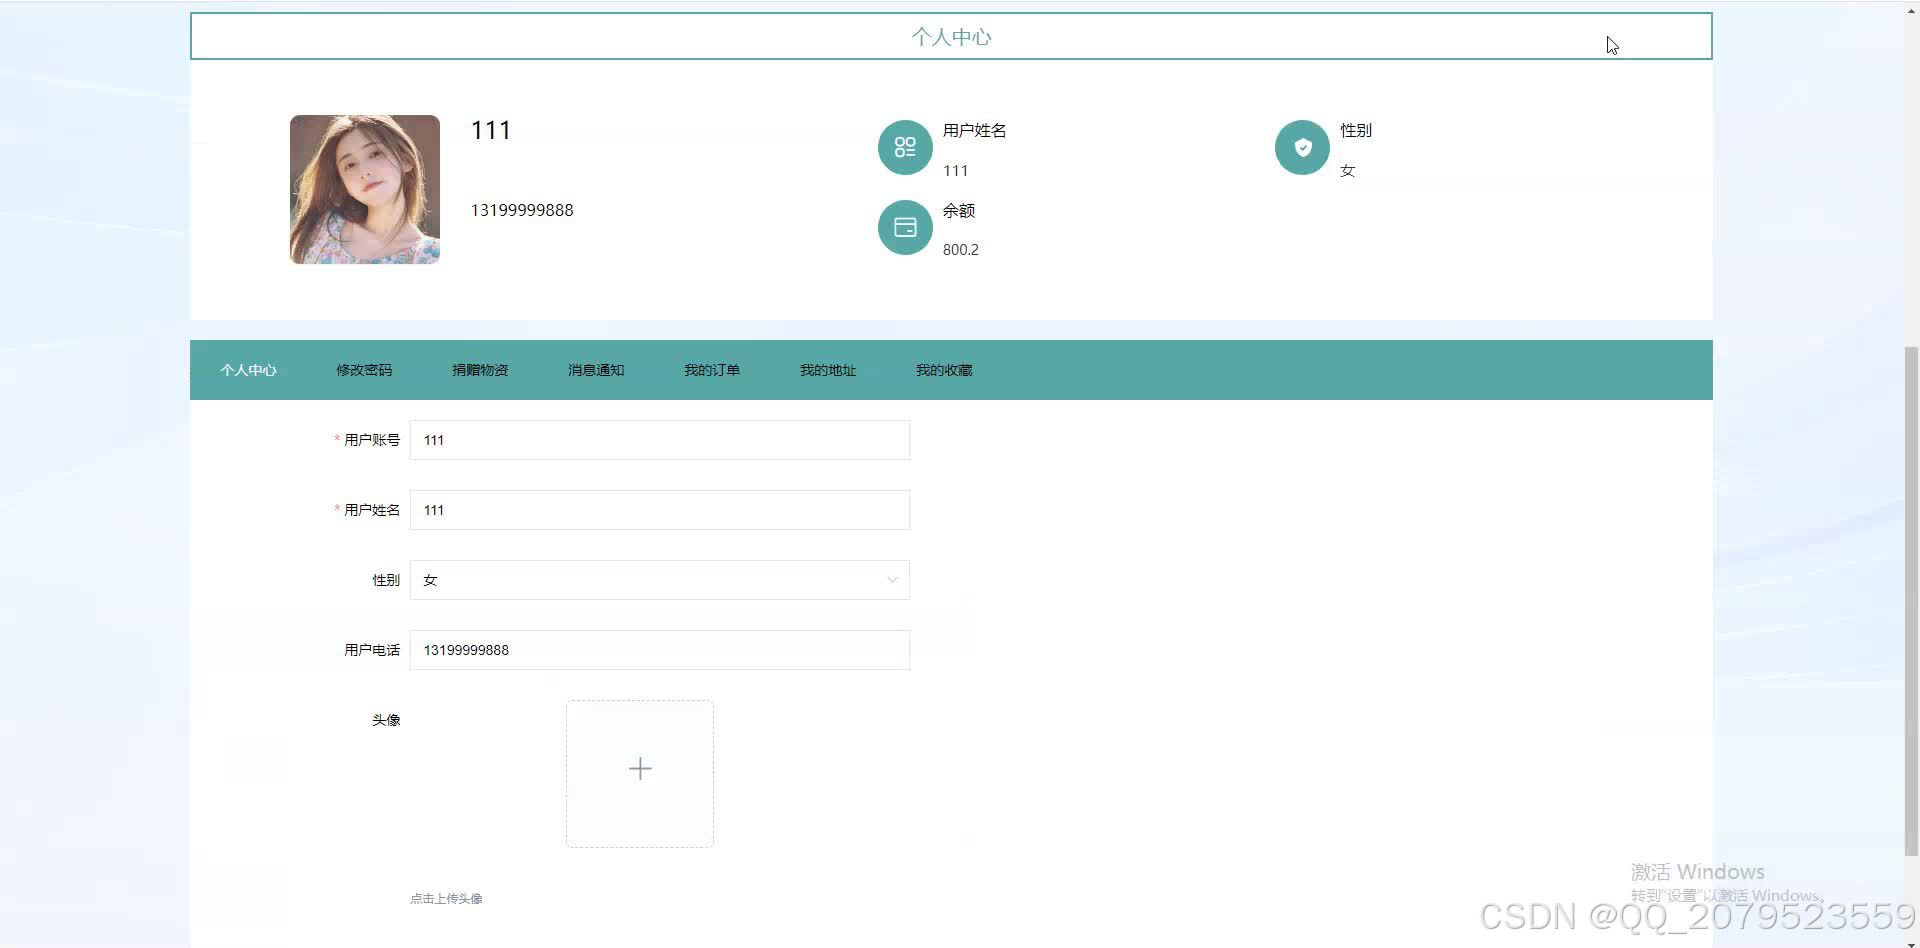Open the 捐赠物资 tab
Screen dimensions: 1920x948
coord(480,370)
